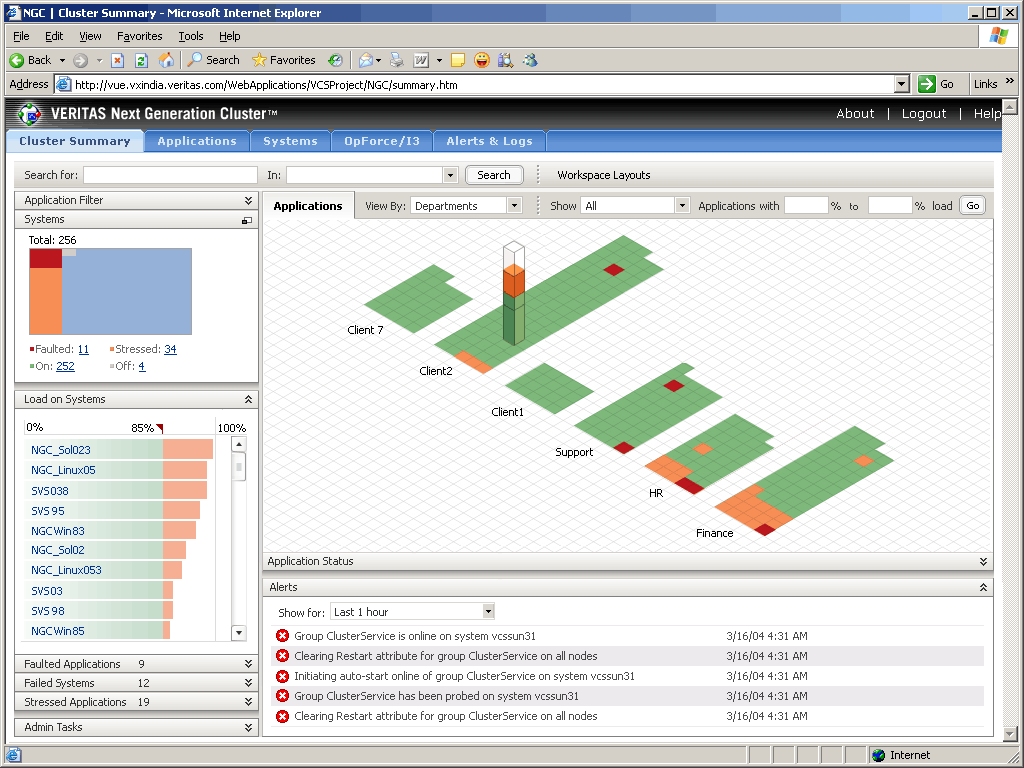Click the Refresh page icon
The width and height of the screenshot is (1024, 768).
141,60
